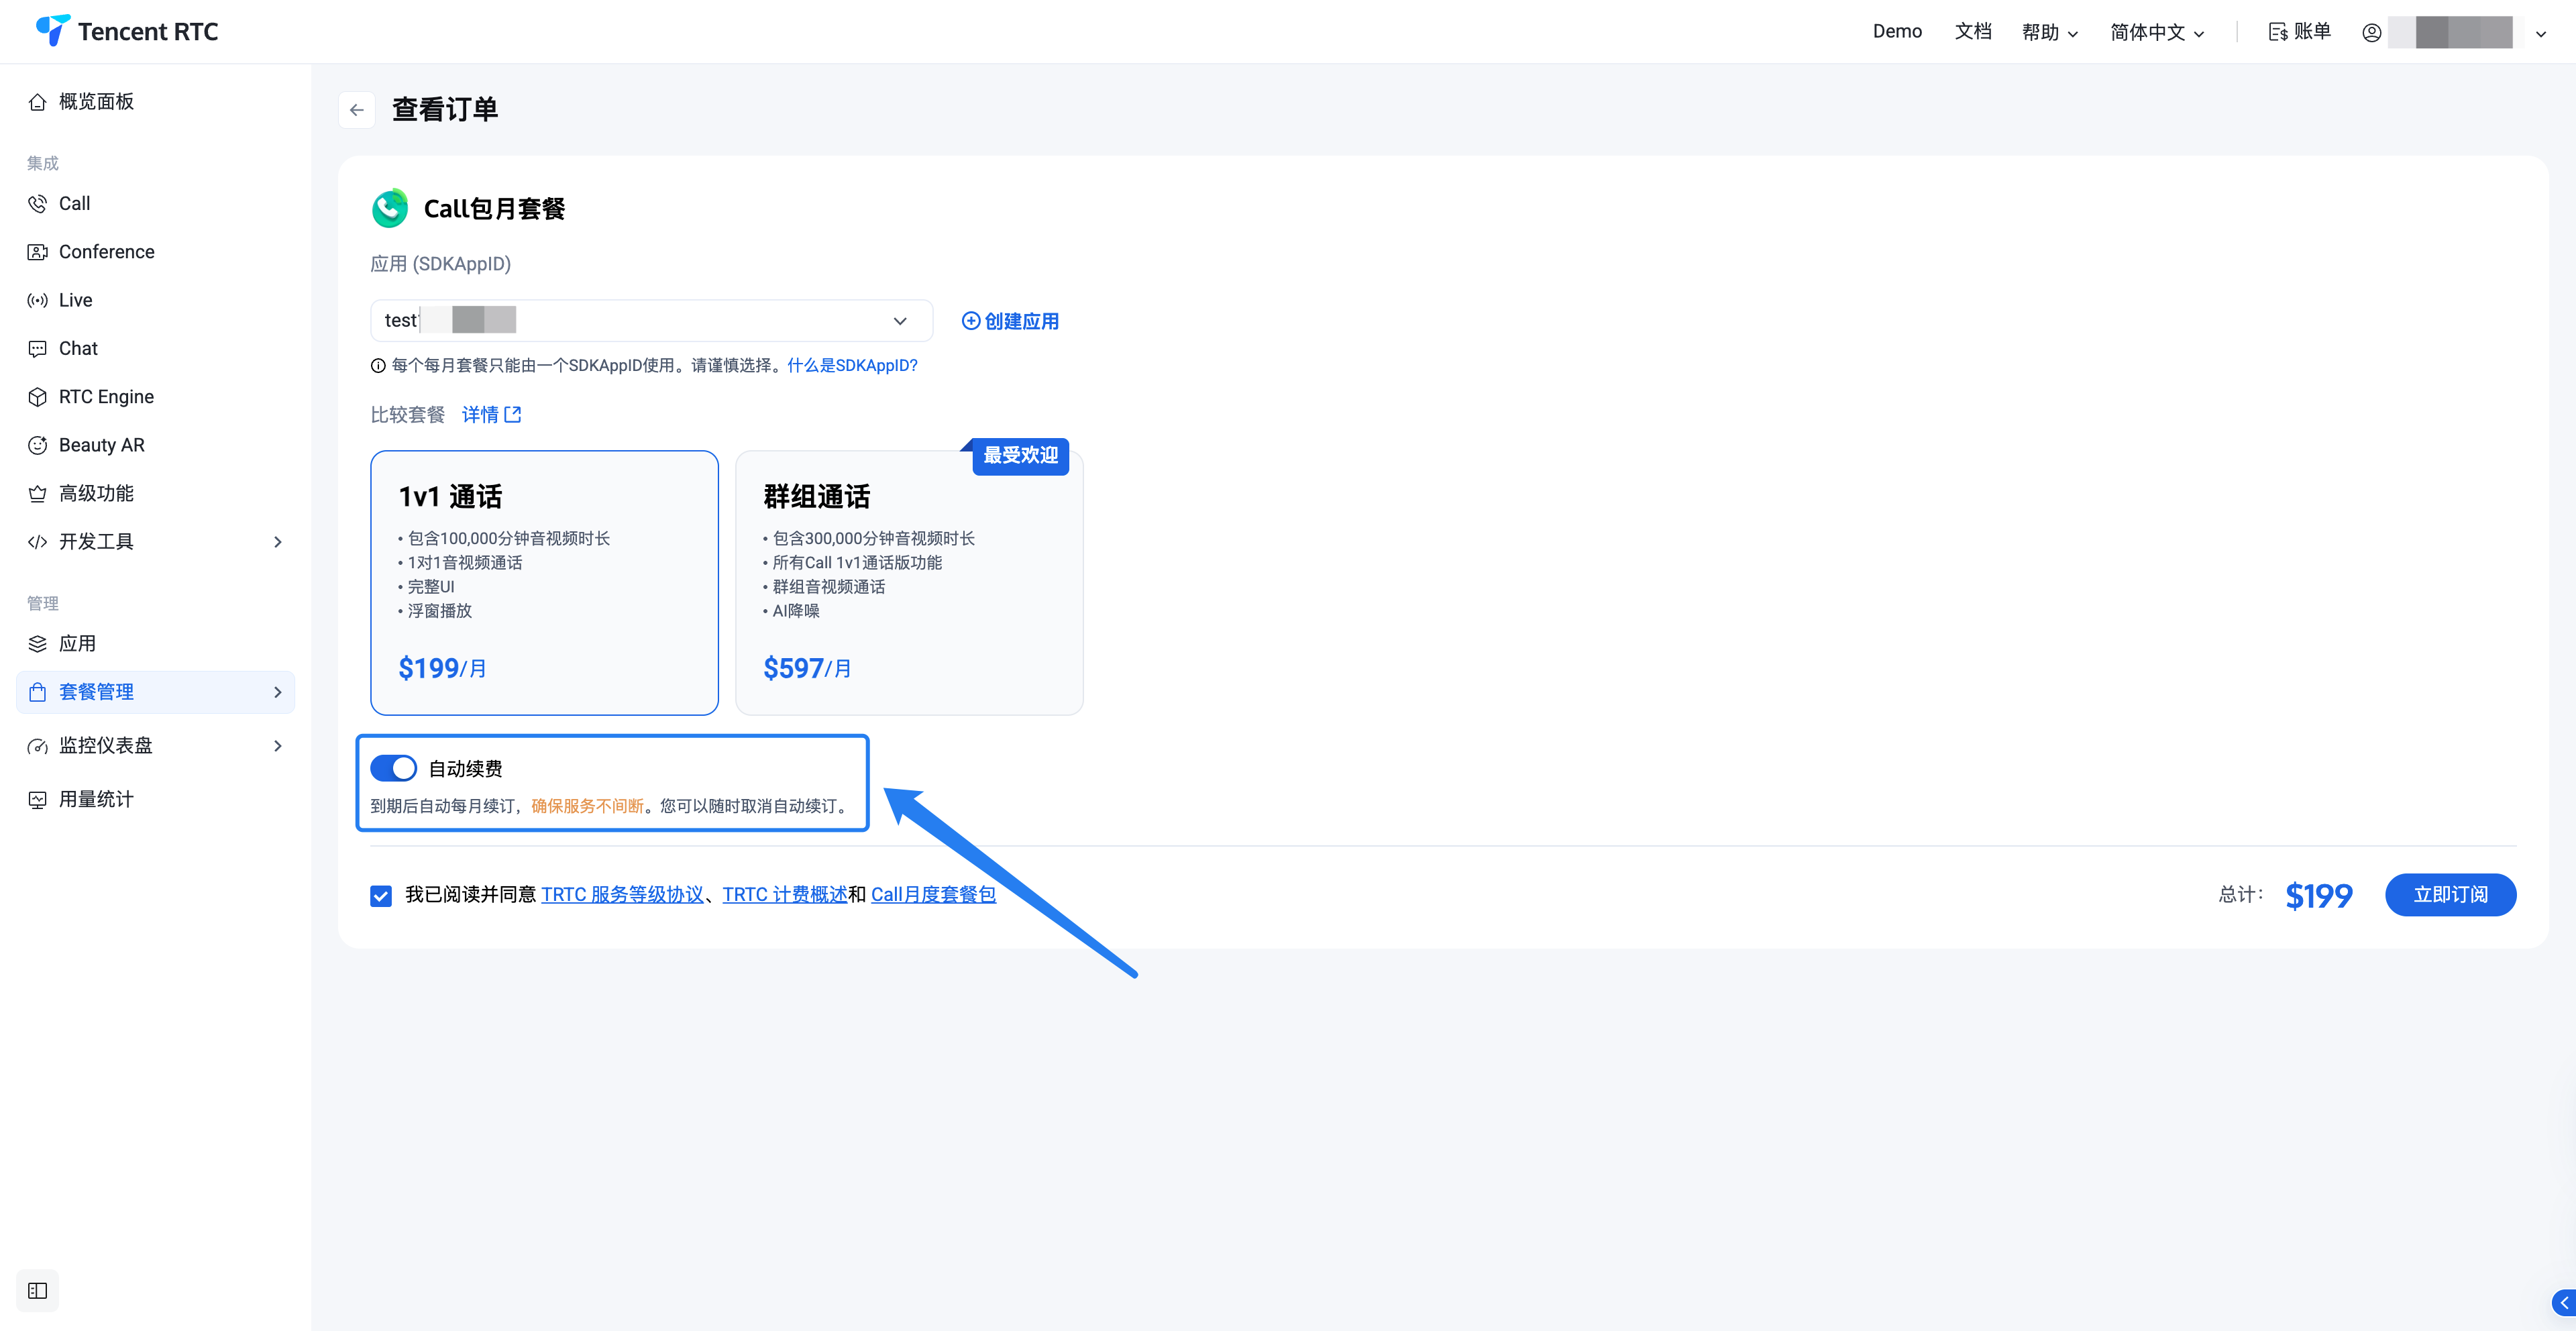The image size is (2576, 1331).
Task: Open the 概览面板 home icon
Action: pyautogui.click(x=38, y=102)
